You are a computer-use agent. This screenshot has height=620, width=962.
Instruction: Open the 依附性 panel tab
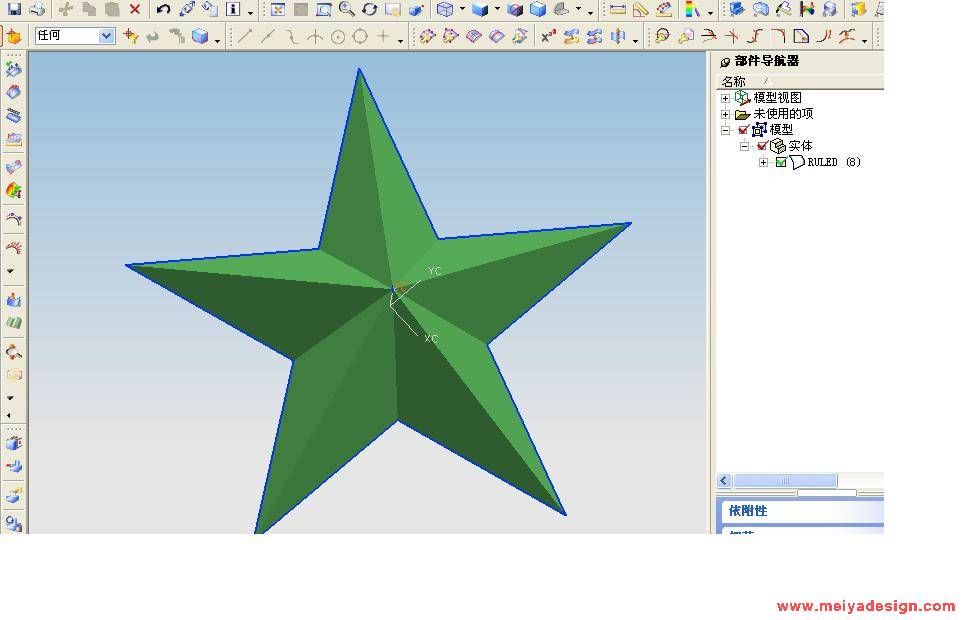click(x=749, y=511)
